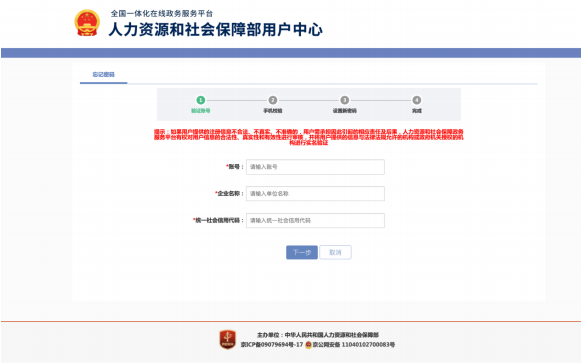Click the 主办单位 footer text

[318, 335]
